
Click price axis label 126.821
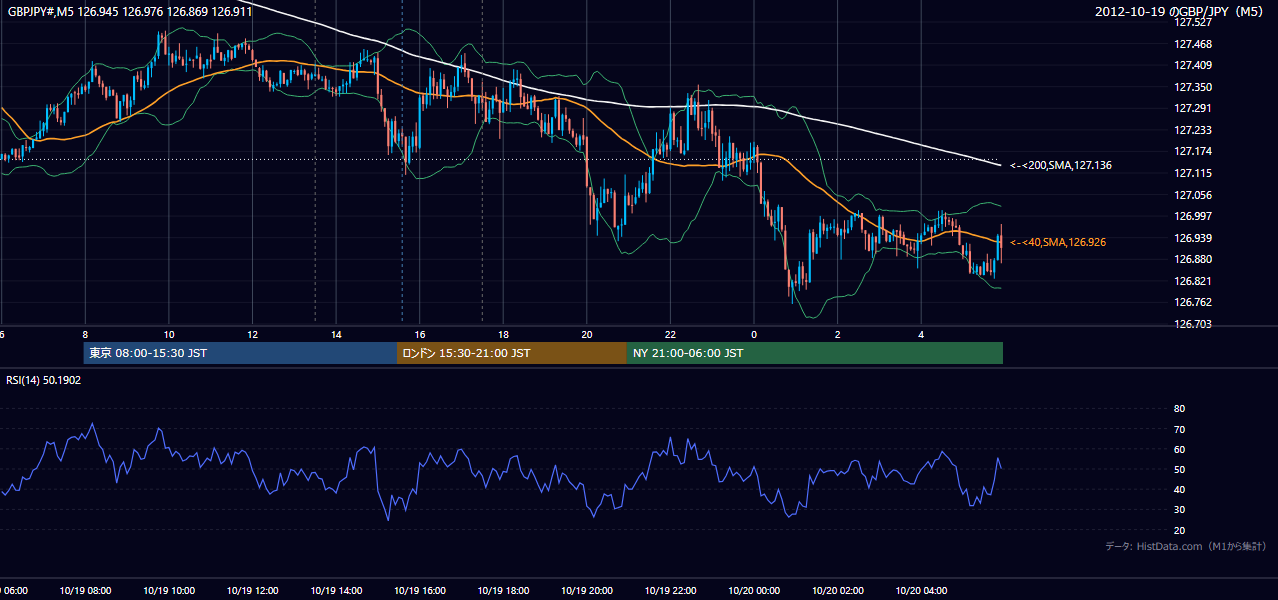point(1193,281)
